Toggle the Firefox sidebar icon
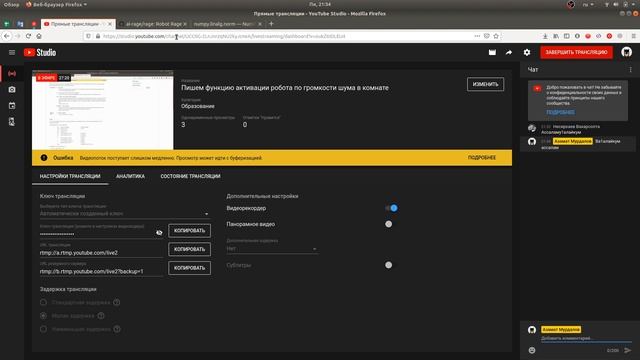This screenshot has width=640, height=360. [566, 36]
